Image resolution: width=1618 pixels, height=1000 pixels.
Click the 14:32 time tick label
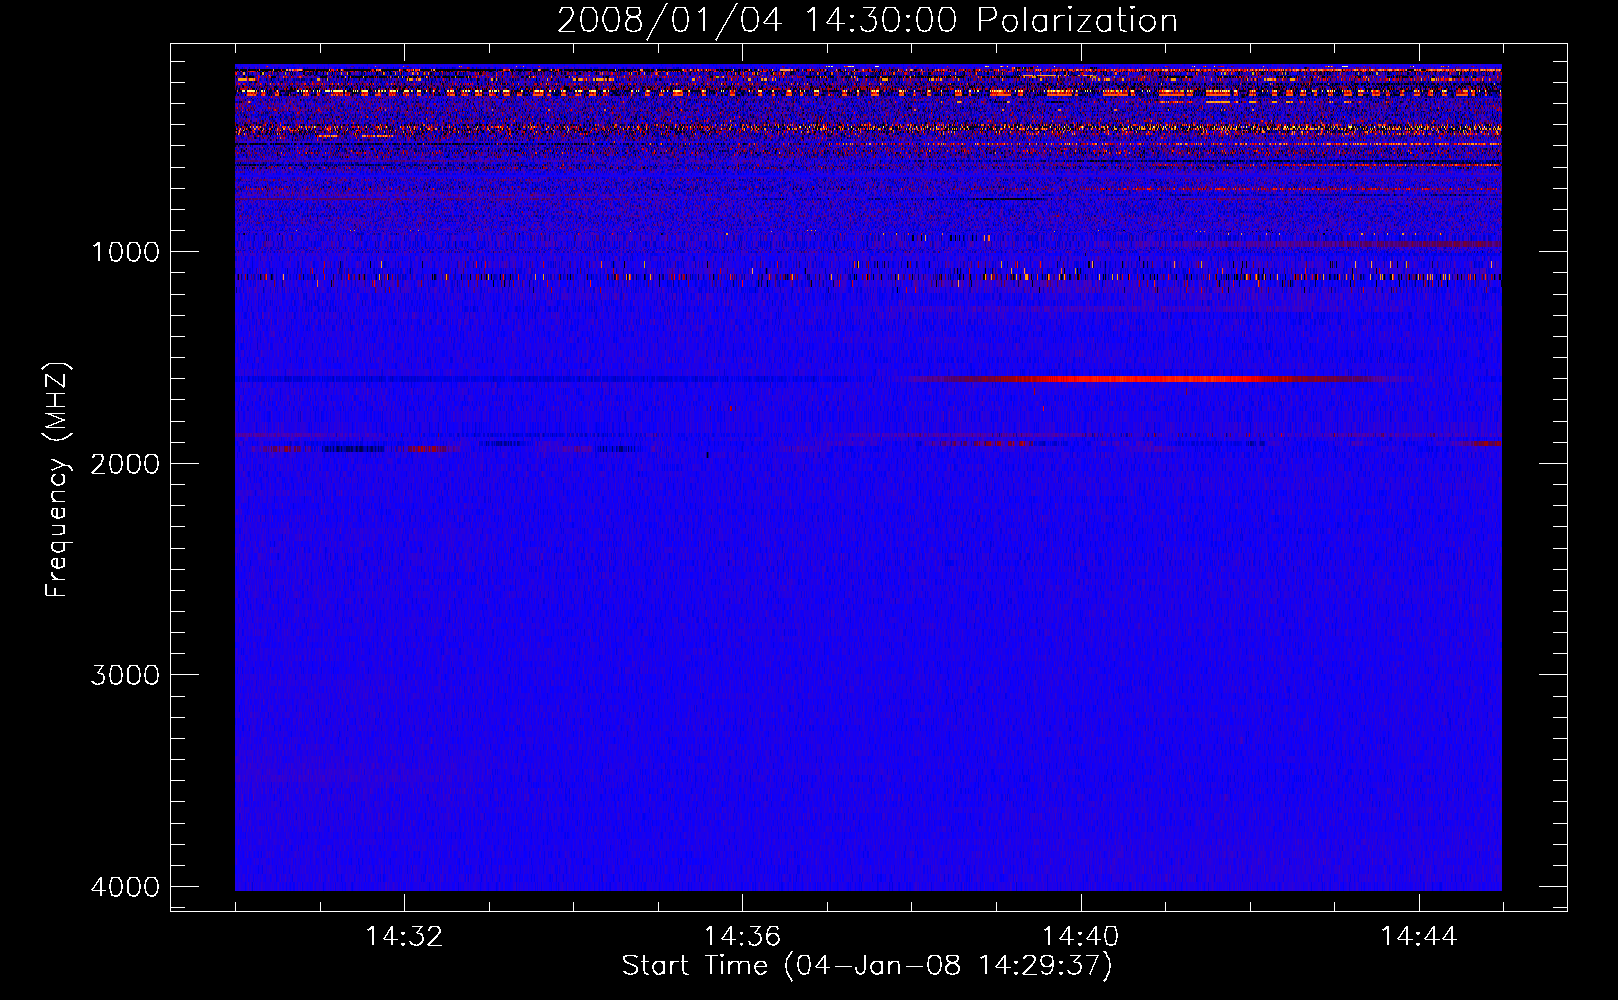(404, 937)
